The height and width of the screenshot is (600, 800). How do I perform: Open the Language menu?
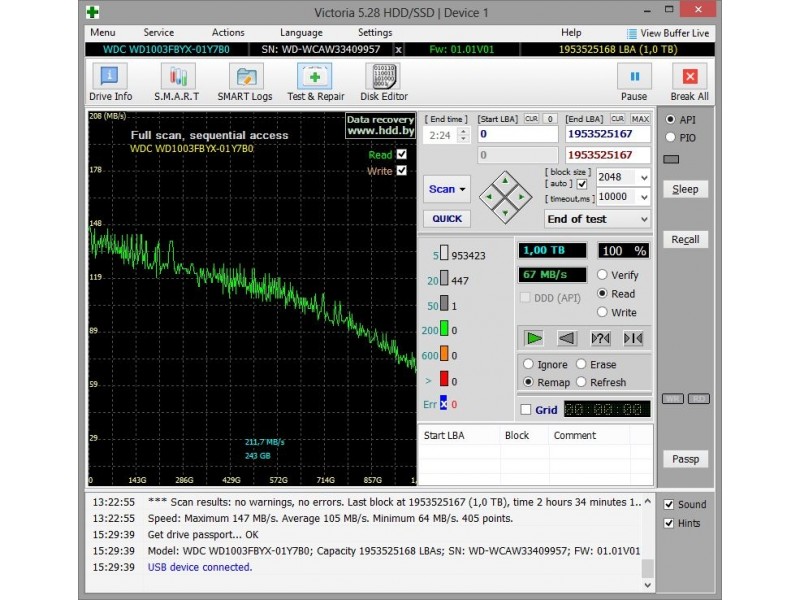[x=301, y=33]
